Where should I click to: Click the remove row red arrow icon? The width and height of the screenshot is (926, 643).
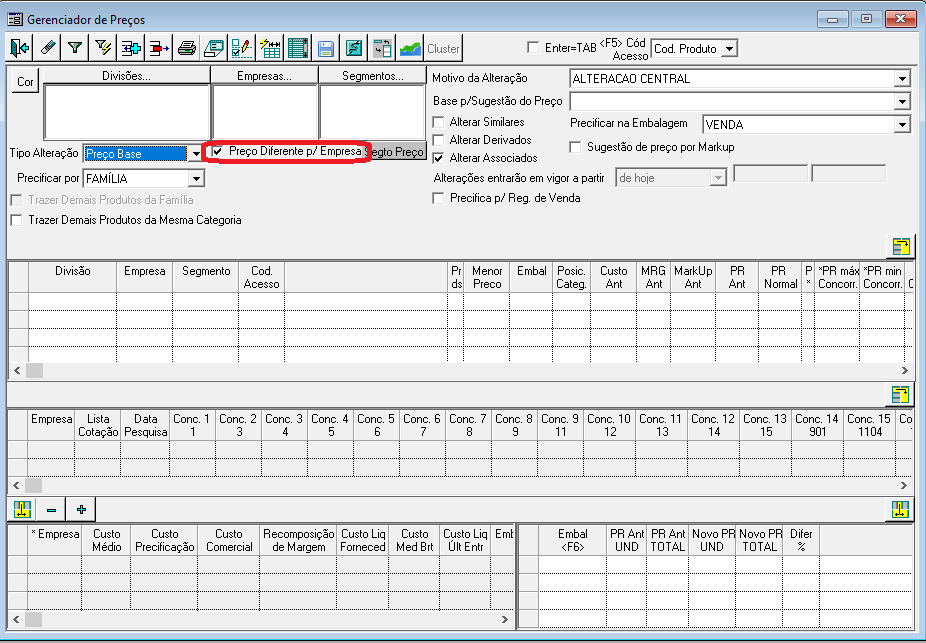click(x=158, y=48)
